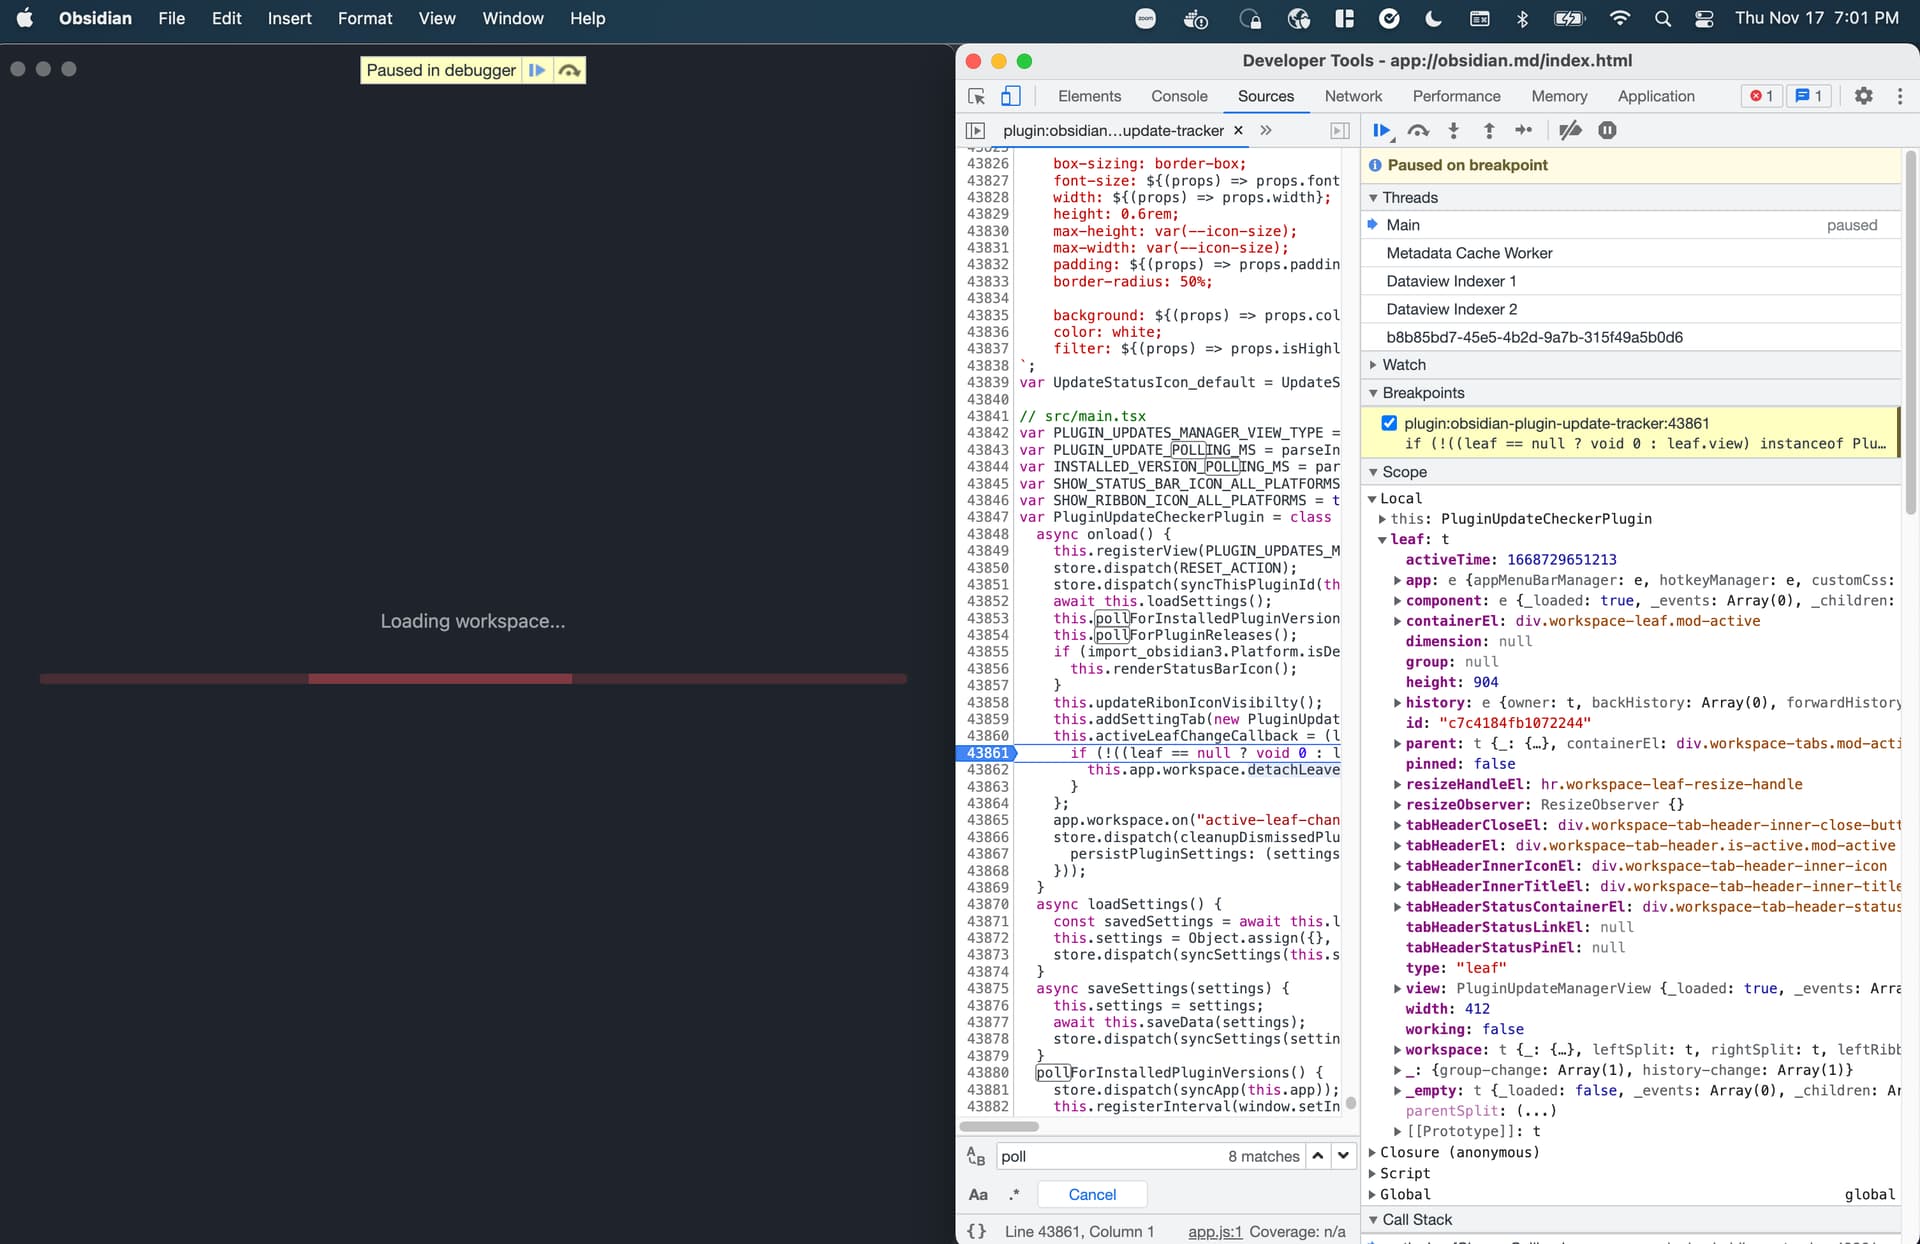Click the pretty-print braces icon in status bar

click(x=978, y=1232)
